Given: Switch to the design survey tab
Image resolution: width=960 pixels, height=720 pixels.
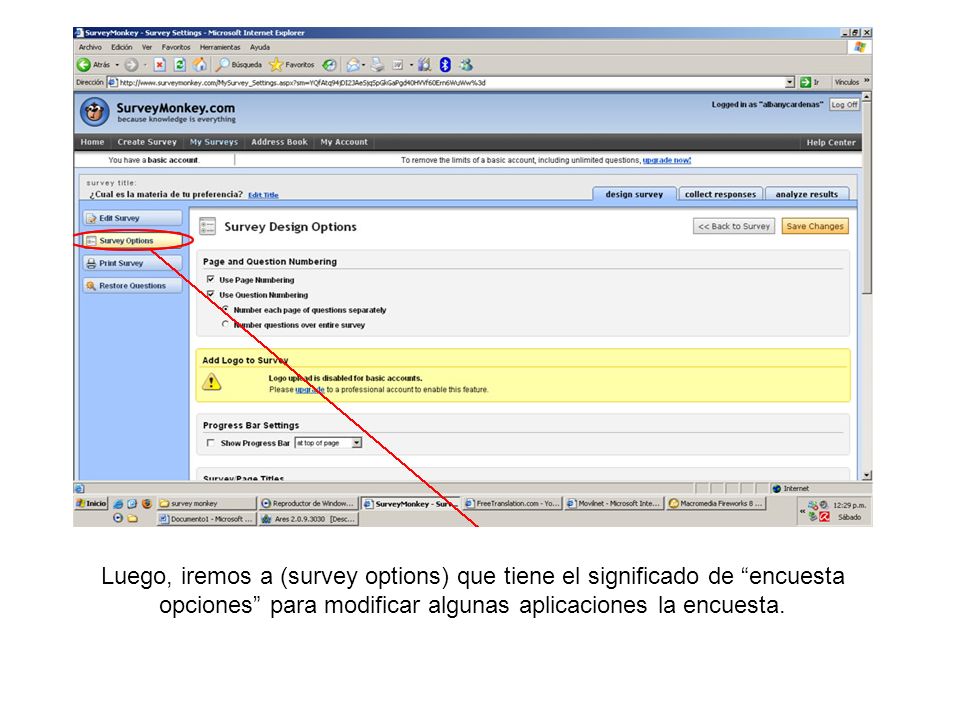Looking at the screenshot, I should [x=634, y=194].
